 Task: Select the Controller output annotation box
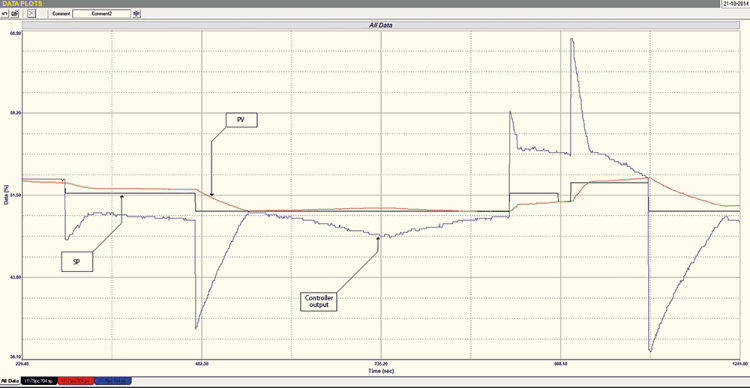(x=319, y=301)
